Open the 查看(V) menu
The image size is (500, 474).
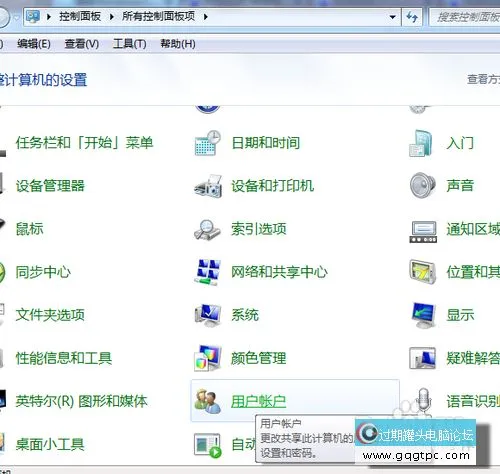pos(82,44)
